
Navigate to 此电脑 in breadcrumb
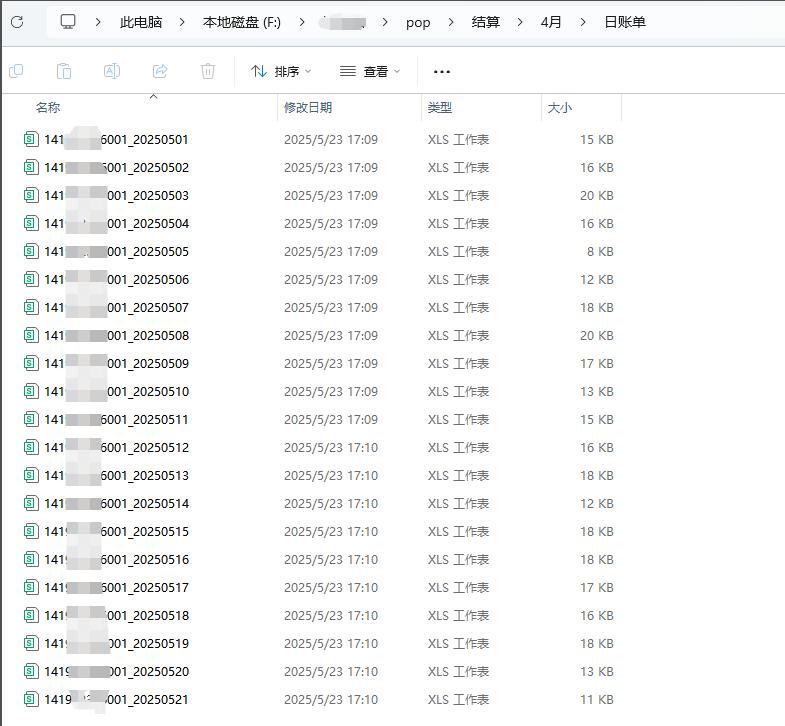coord(141,22)
